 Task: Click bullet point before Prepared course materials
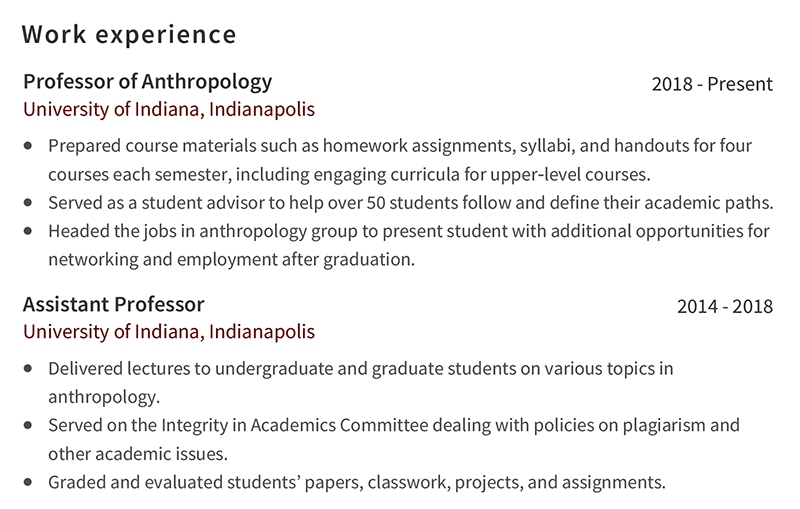pyautogui.click(x=28, y=146)
